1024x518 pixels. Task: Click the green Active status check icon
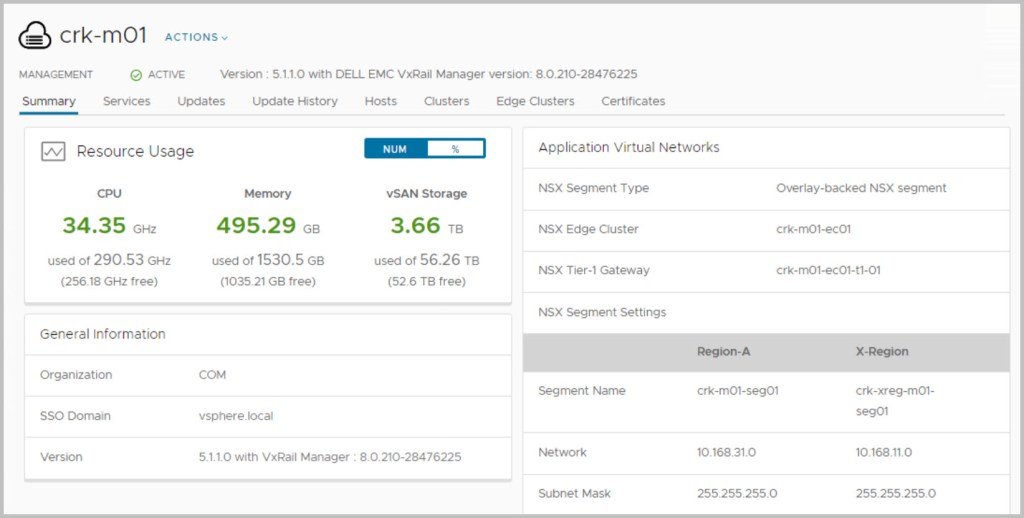point(136,75)
